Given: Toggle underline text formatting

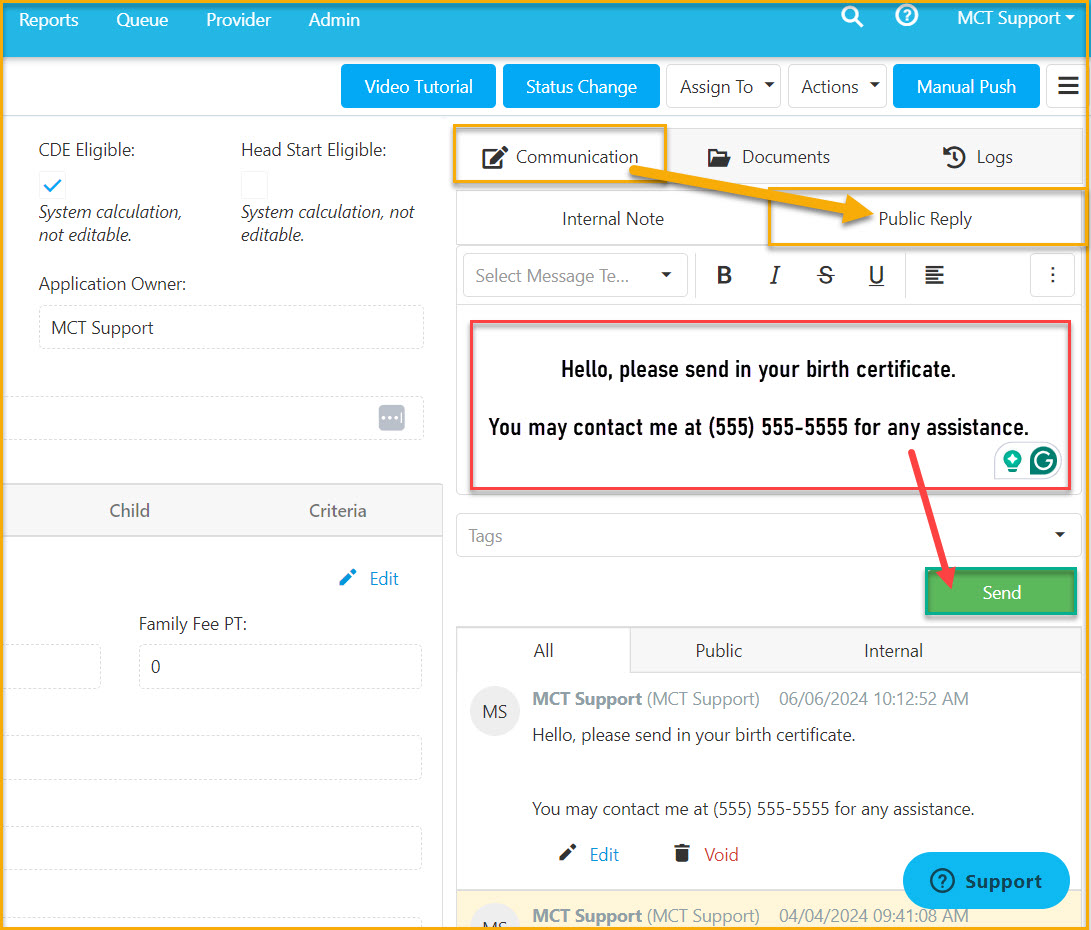Looking at the screenshot, I should tap(876, 275).
